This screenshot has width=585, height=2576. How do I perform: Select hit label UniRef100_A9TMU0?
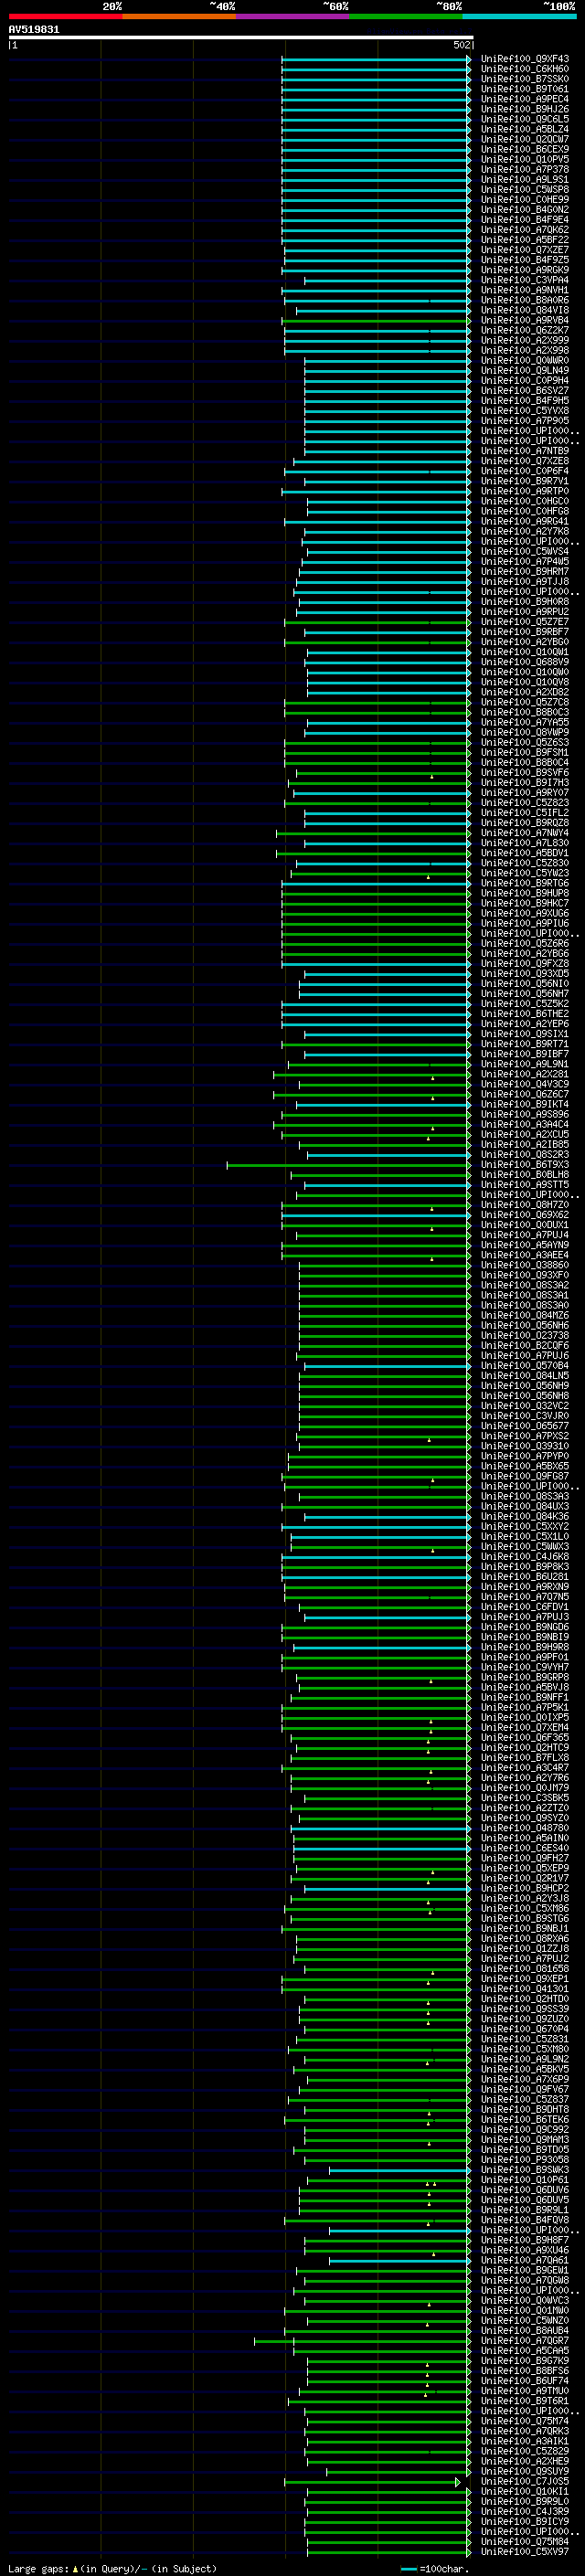525,2391
